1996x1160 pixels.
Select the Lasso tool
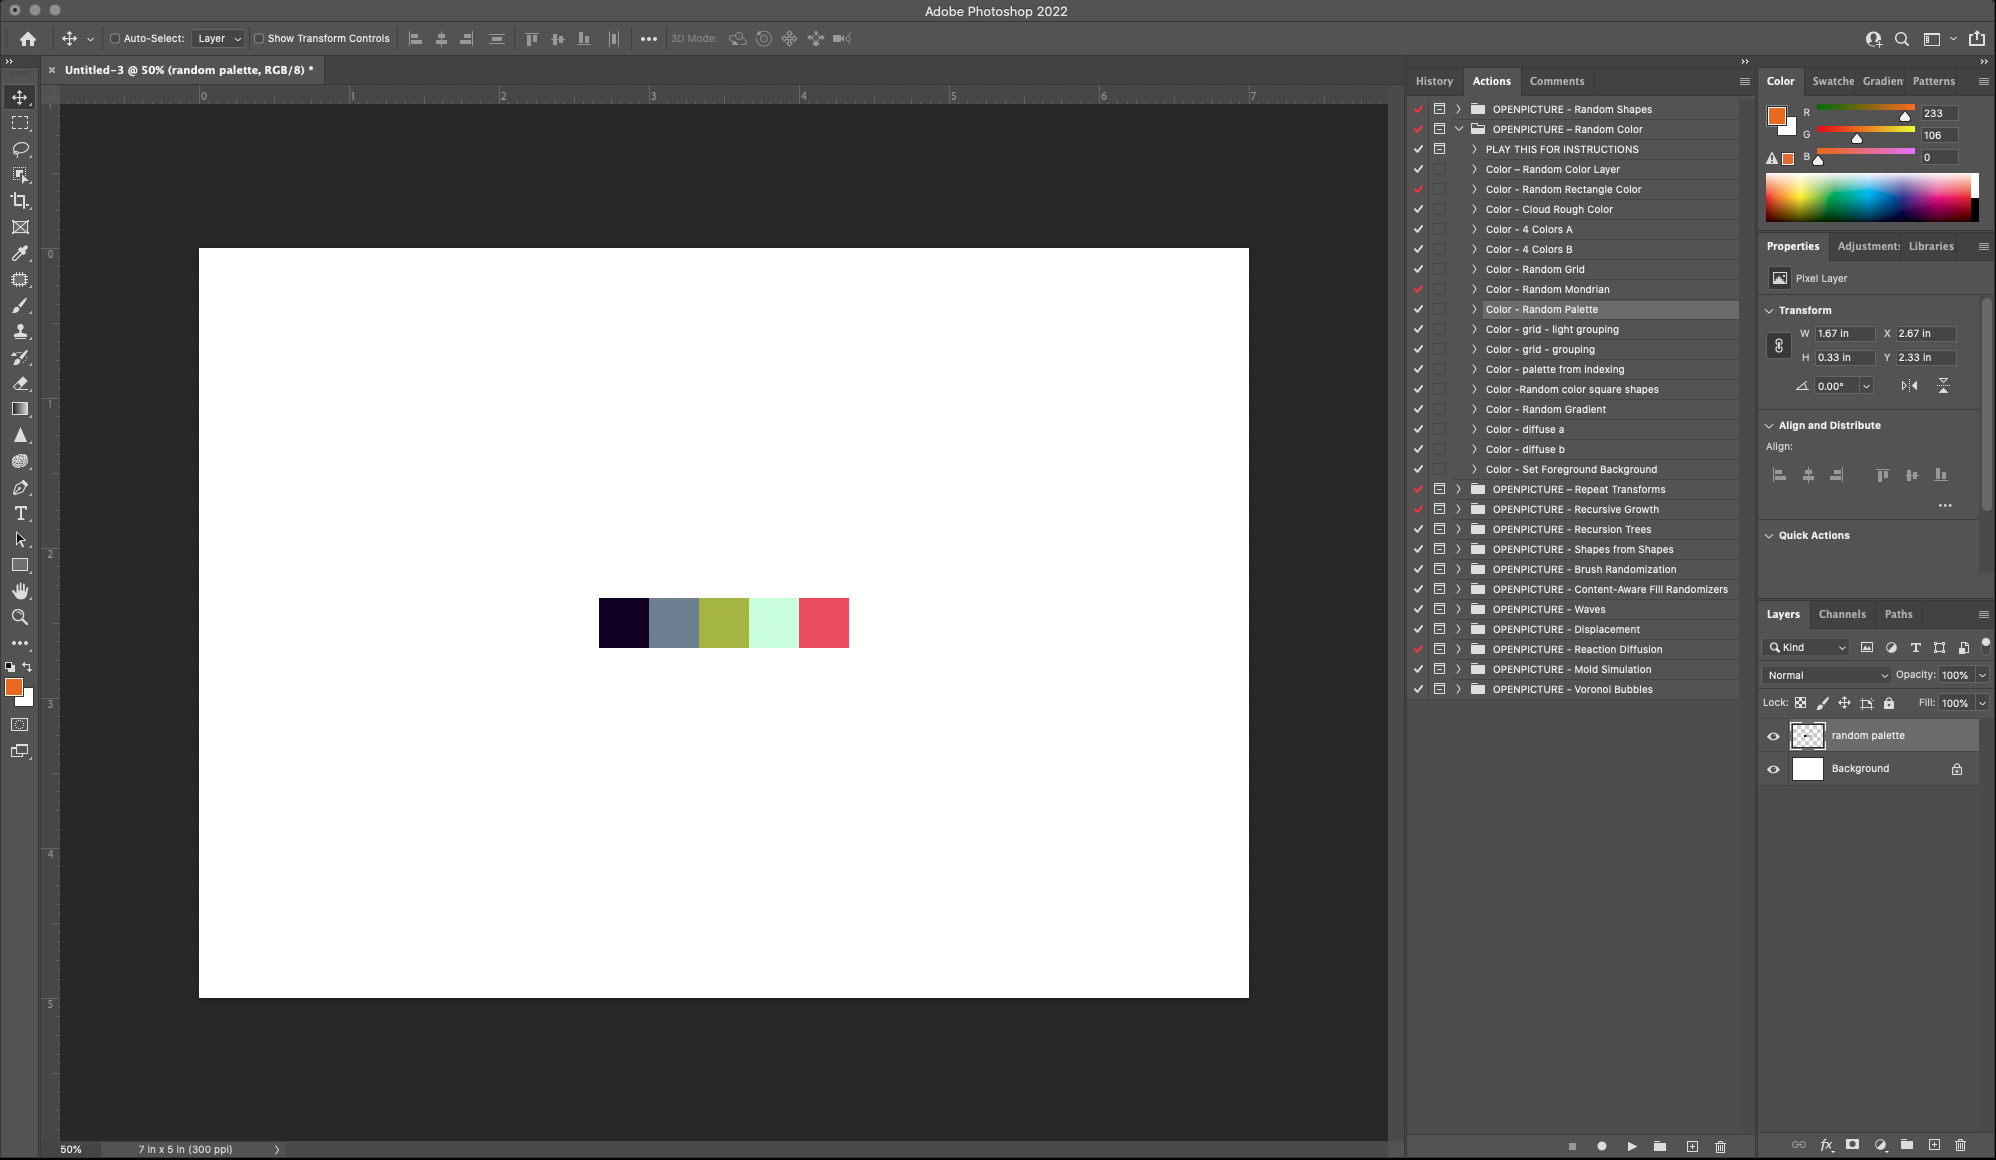tap(20, 149)
